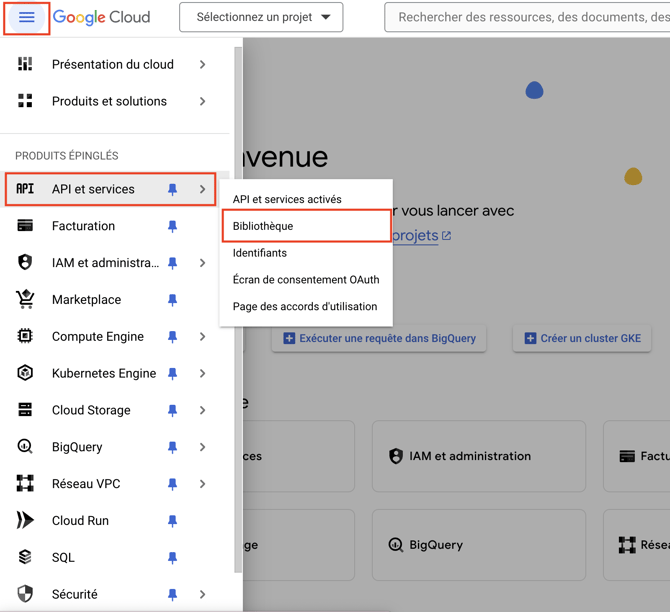Image resolution: width=670 pixels, height=612 pixels.
Task: Select Bibliothèque from the submenu
Action: tap(263, 226)
